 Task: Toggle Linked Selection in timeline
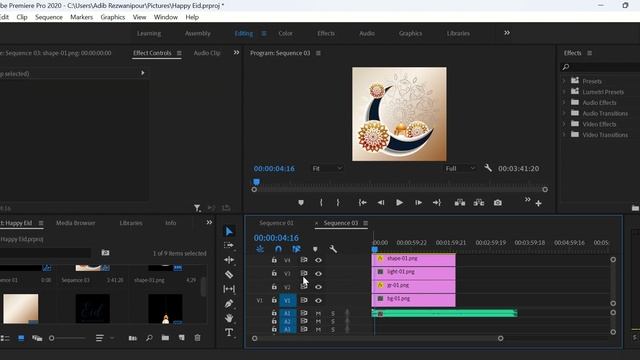[x=297, y=249]
